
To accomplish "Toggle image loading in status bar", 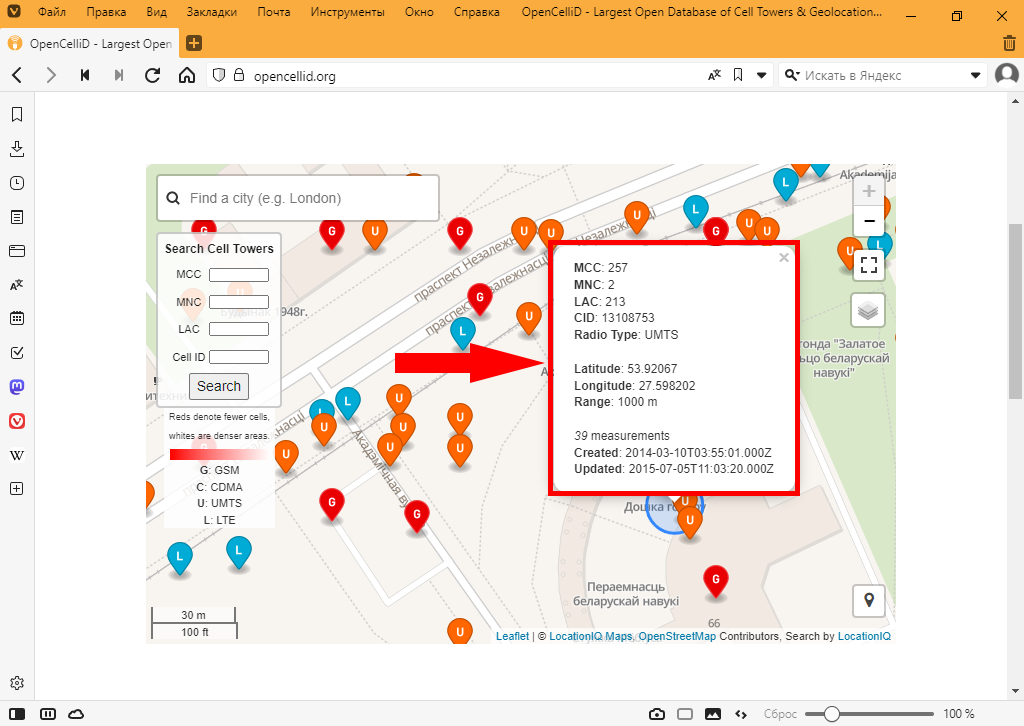I will coord(713,714).
